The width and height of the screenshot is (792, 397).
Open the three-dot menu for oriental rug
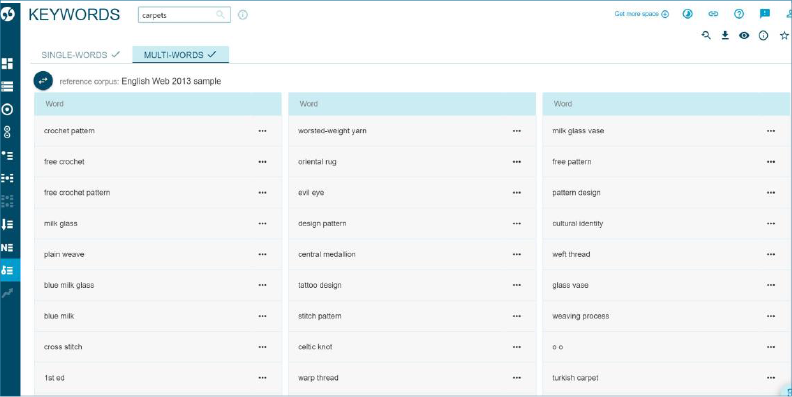(516, 162)
